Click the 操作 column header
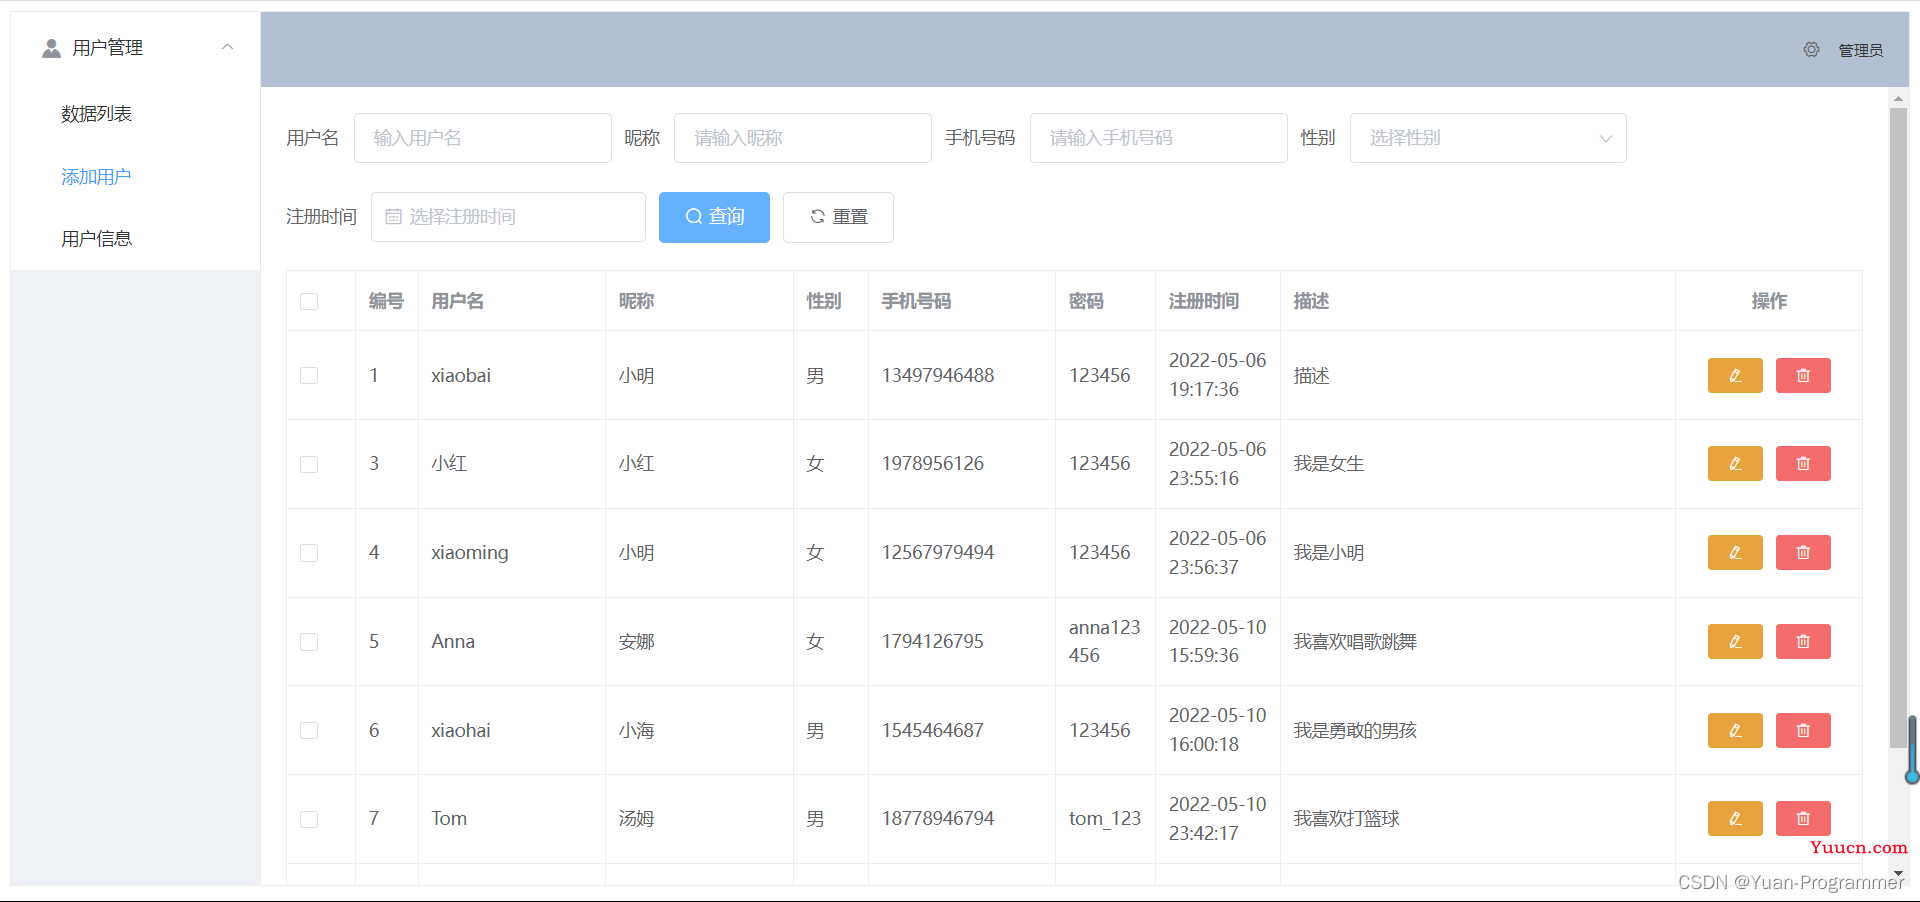The image size is (1920, 902). (1769, 301)
